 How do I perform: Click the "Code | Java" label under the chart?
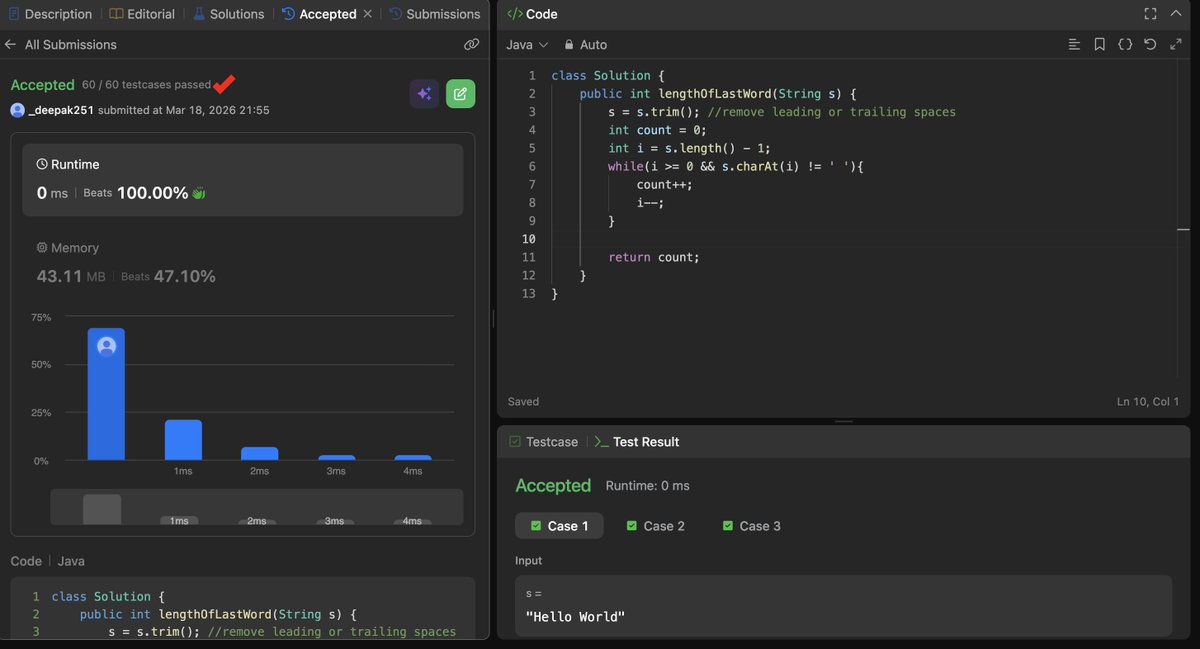coord(48,561)
